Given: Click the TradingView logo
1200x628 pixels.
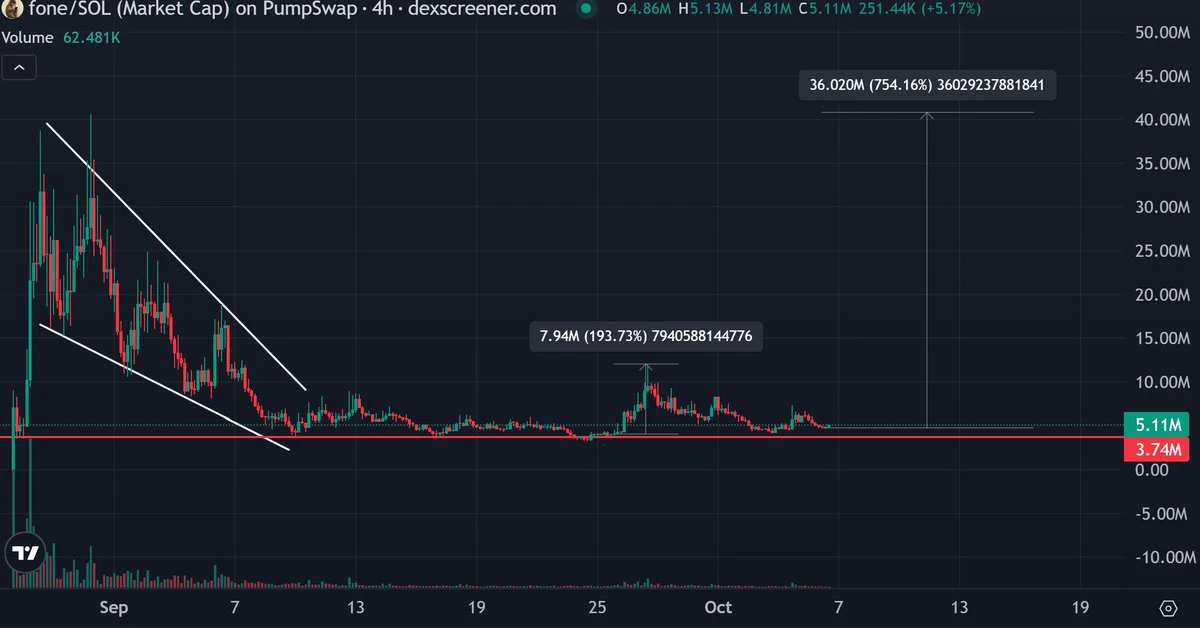Looking at the screenshot, I should [24, 553].
